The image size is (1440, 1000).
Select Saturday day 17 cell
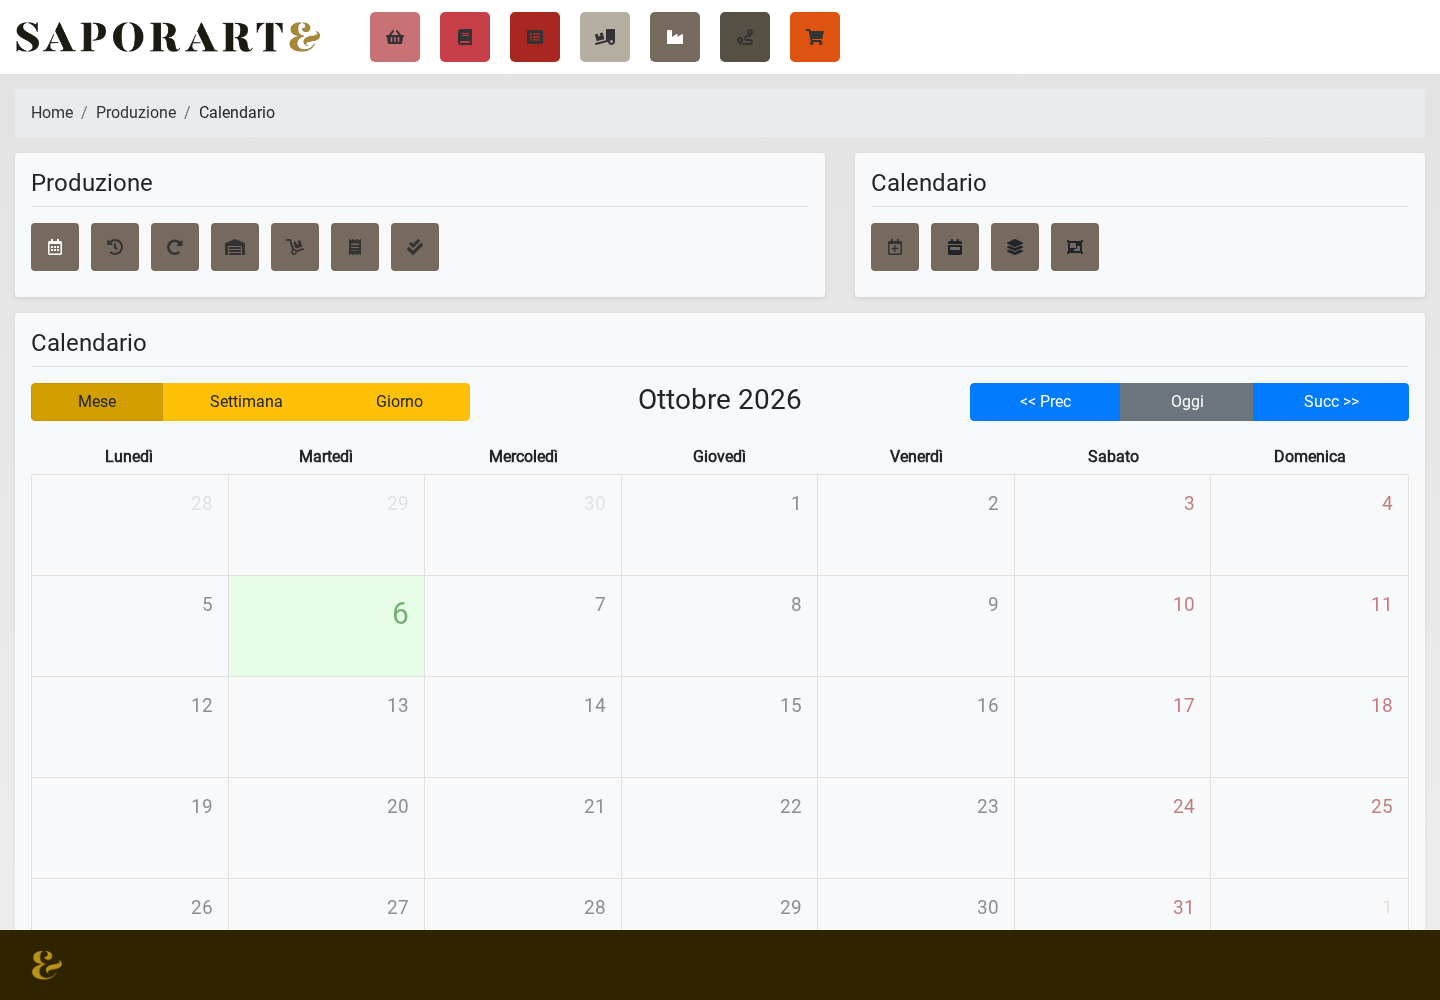(1112, 727)
